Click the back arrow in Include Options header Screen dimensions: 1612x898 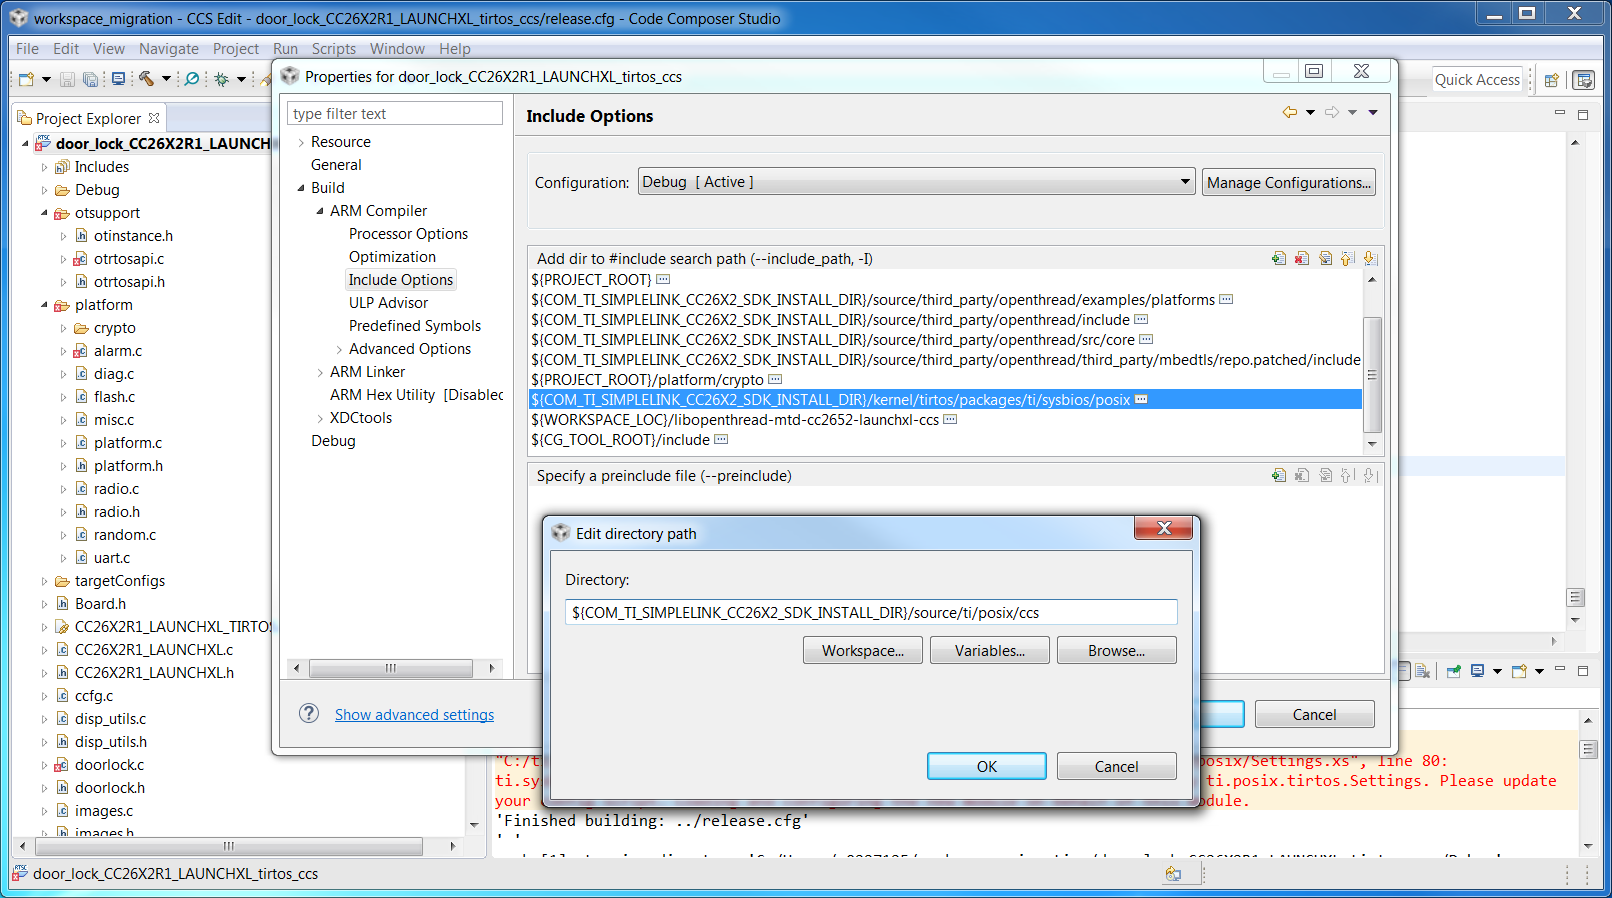[1290, 112]
